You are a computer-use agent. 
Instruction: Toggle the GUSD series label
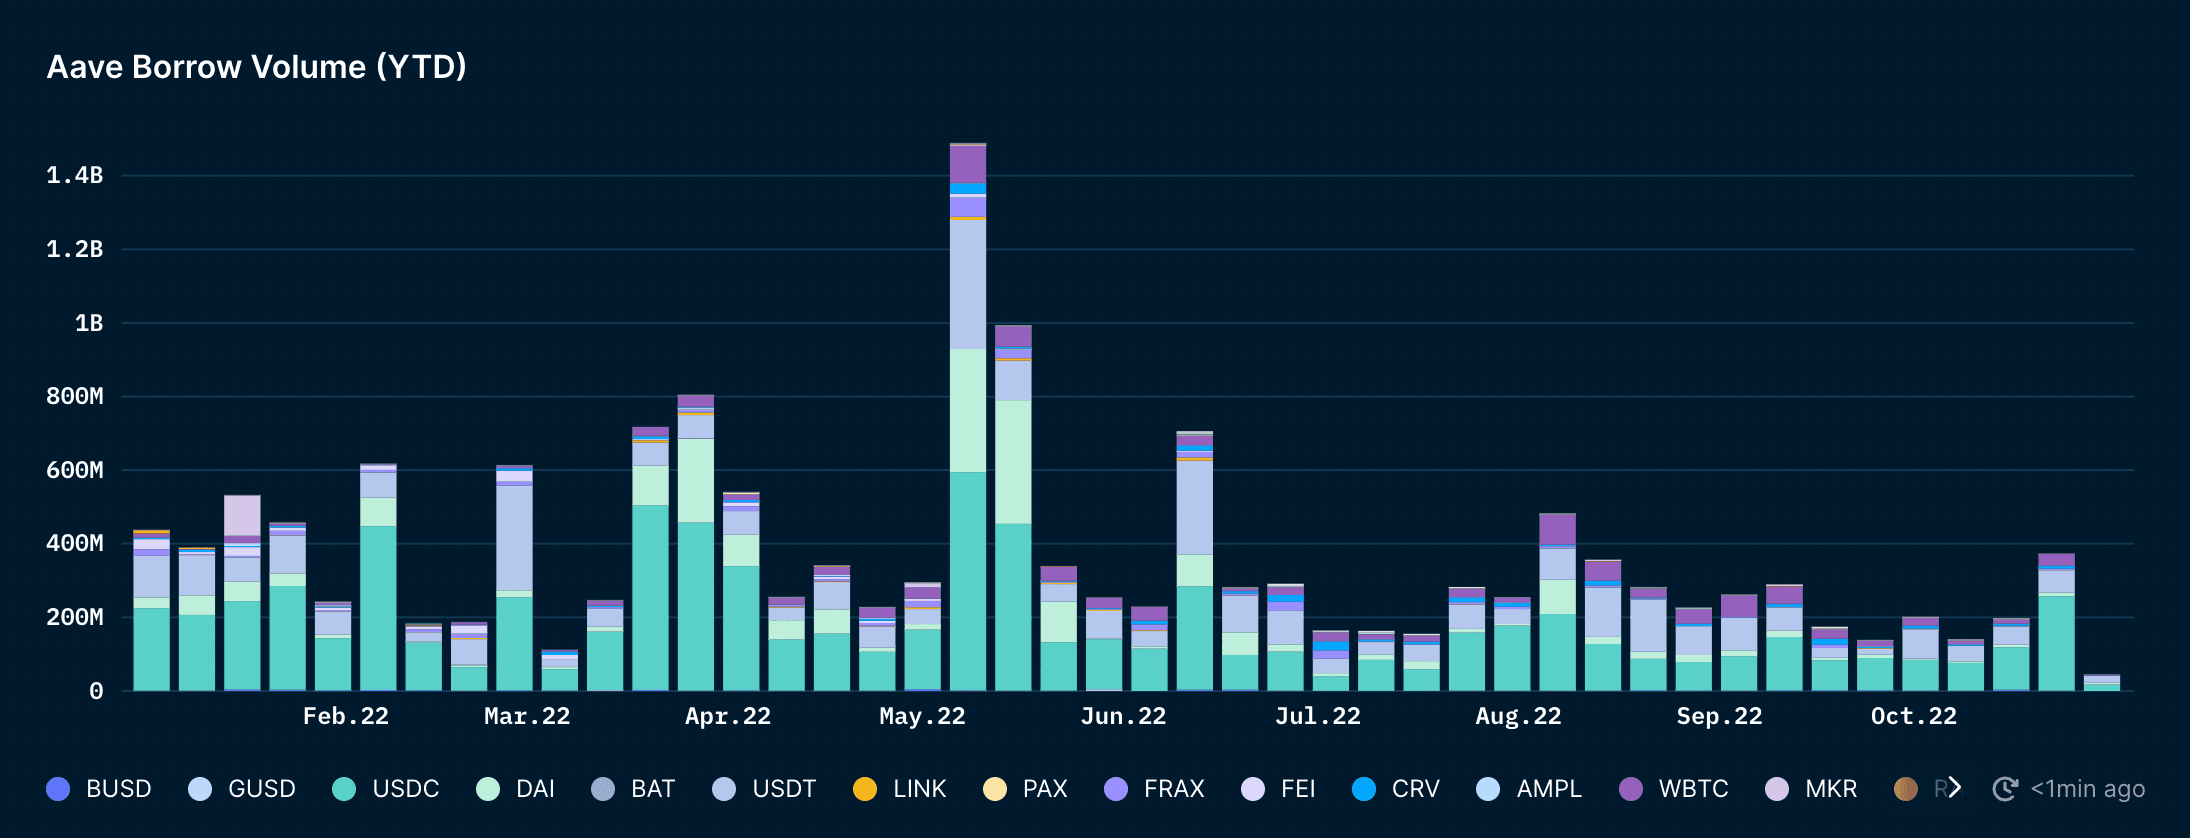point(262,789)
